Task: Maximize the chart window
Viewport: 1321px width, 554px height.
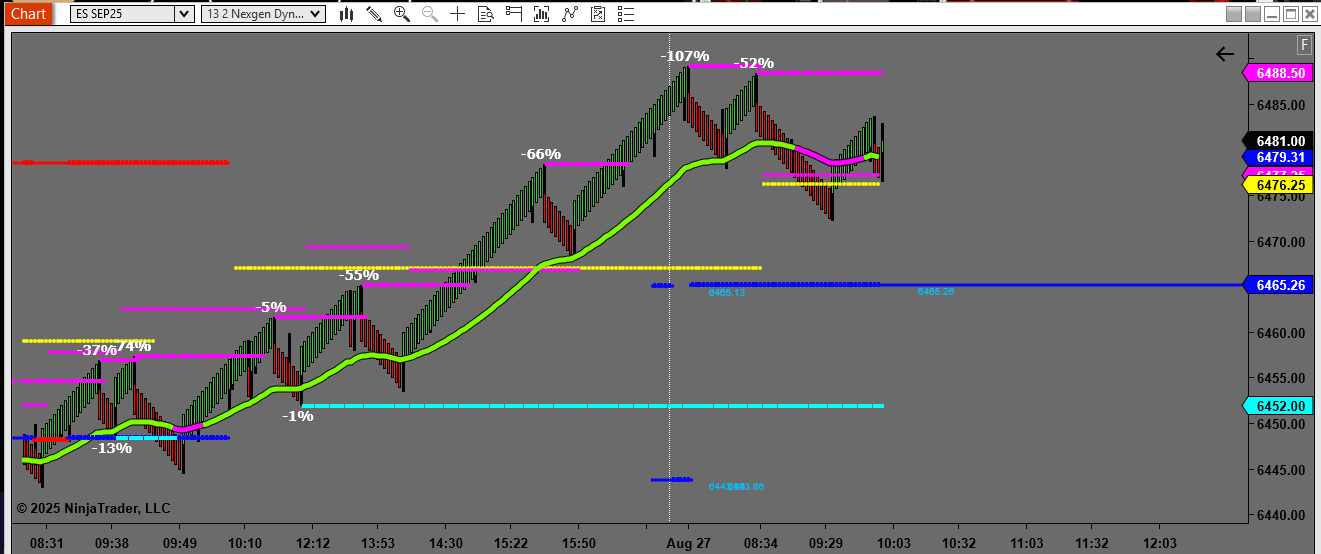Action: [1291, 14]
